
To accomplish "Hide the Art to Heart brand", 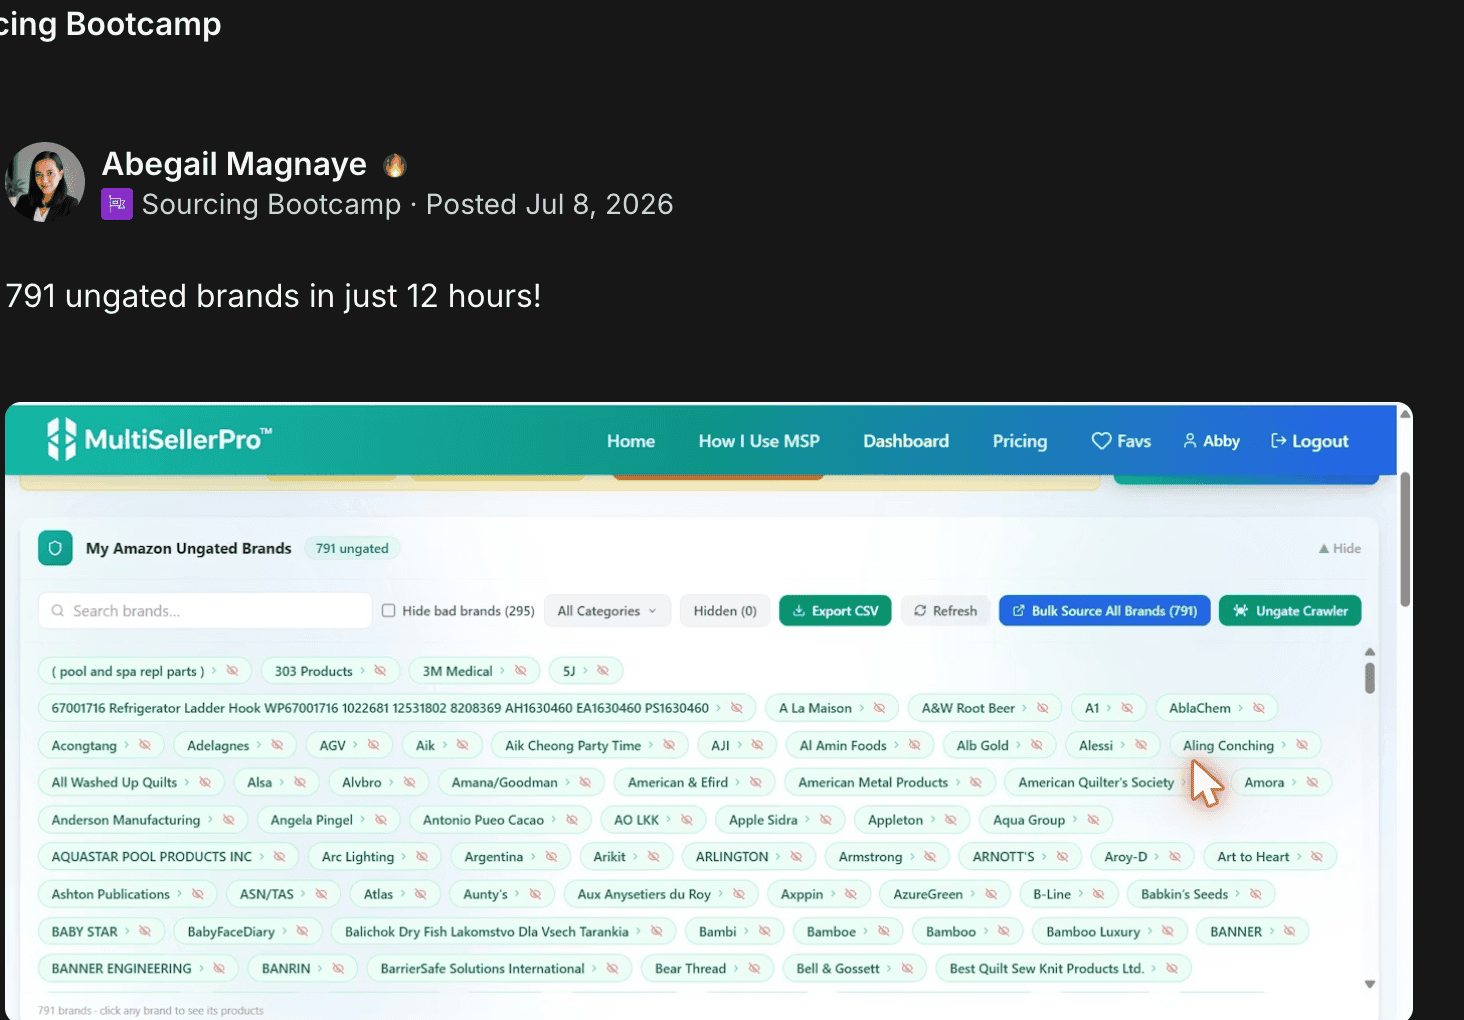I will click(x=1316, y=857).
